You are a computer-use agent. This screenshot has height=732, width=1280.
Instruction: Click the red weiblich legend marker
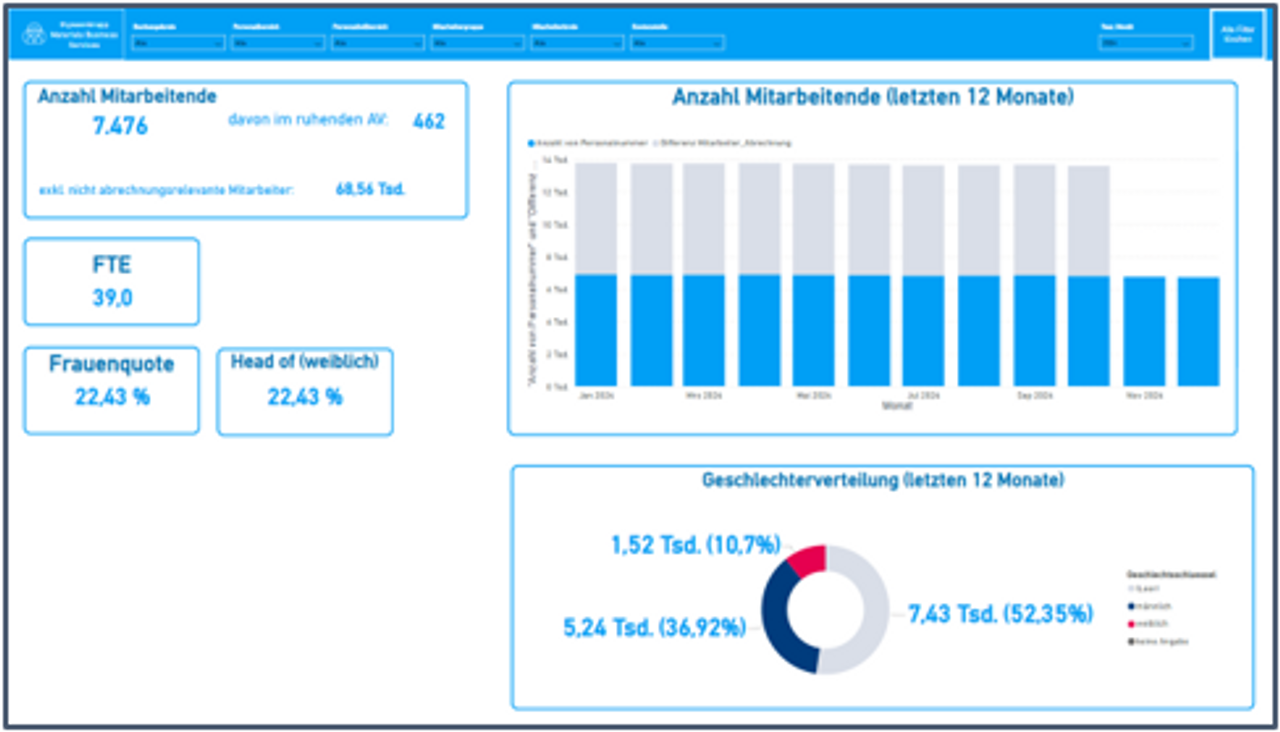click(1130, 624)
